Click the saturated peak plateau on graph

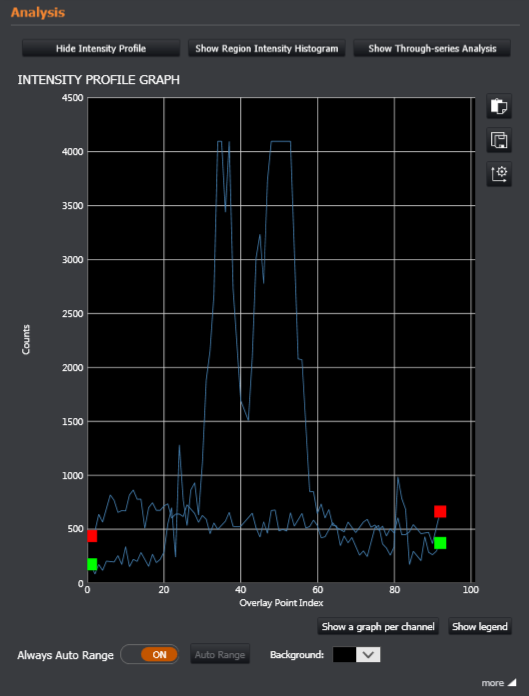tap(280, 142)
